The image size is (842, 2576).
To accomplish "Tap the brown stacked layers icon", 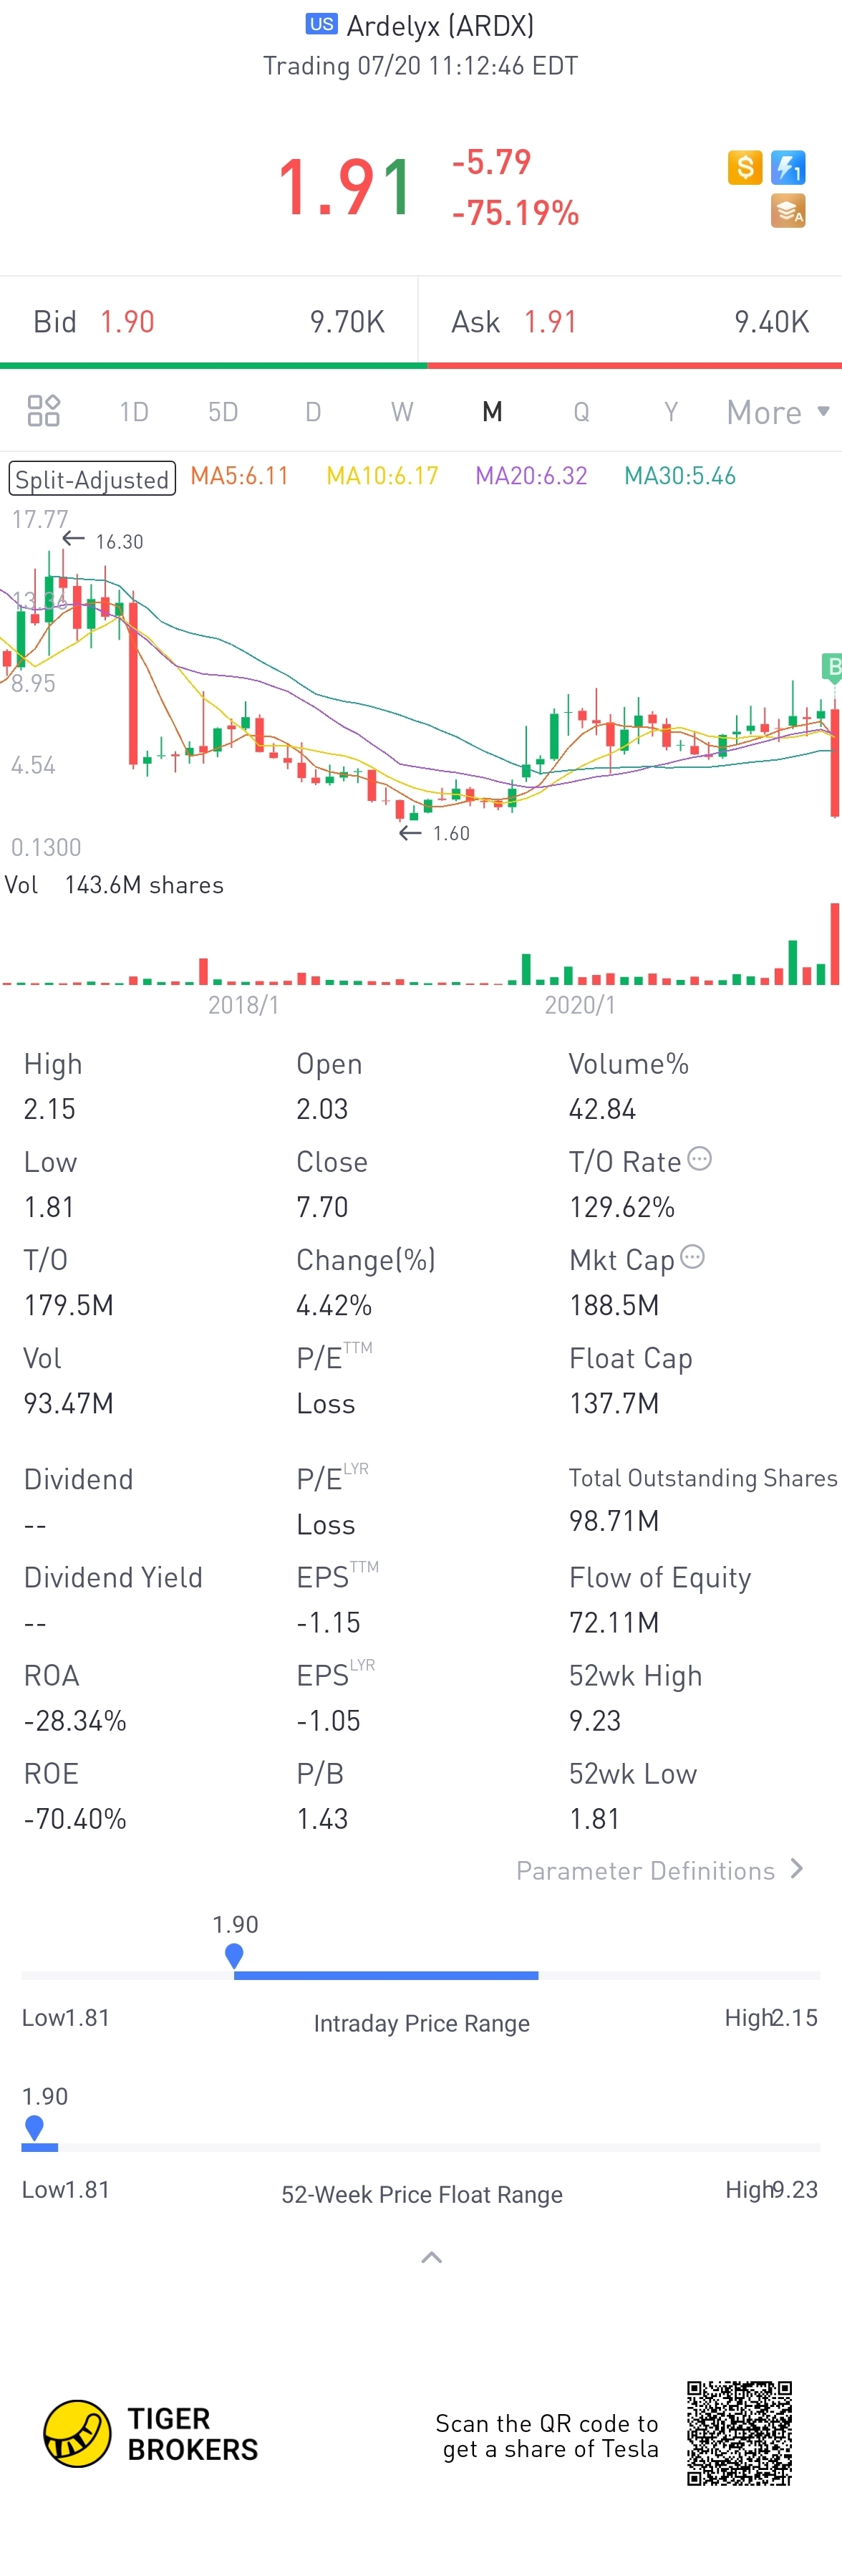I will [788, 211].
